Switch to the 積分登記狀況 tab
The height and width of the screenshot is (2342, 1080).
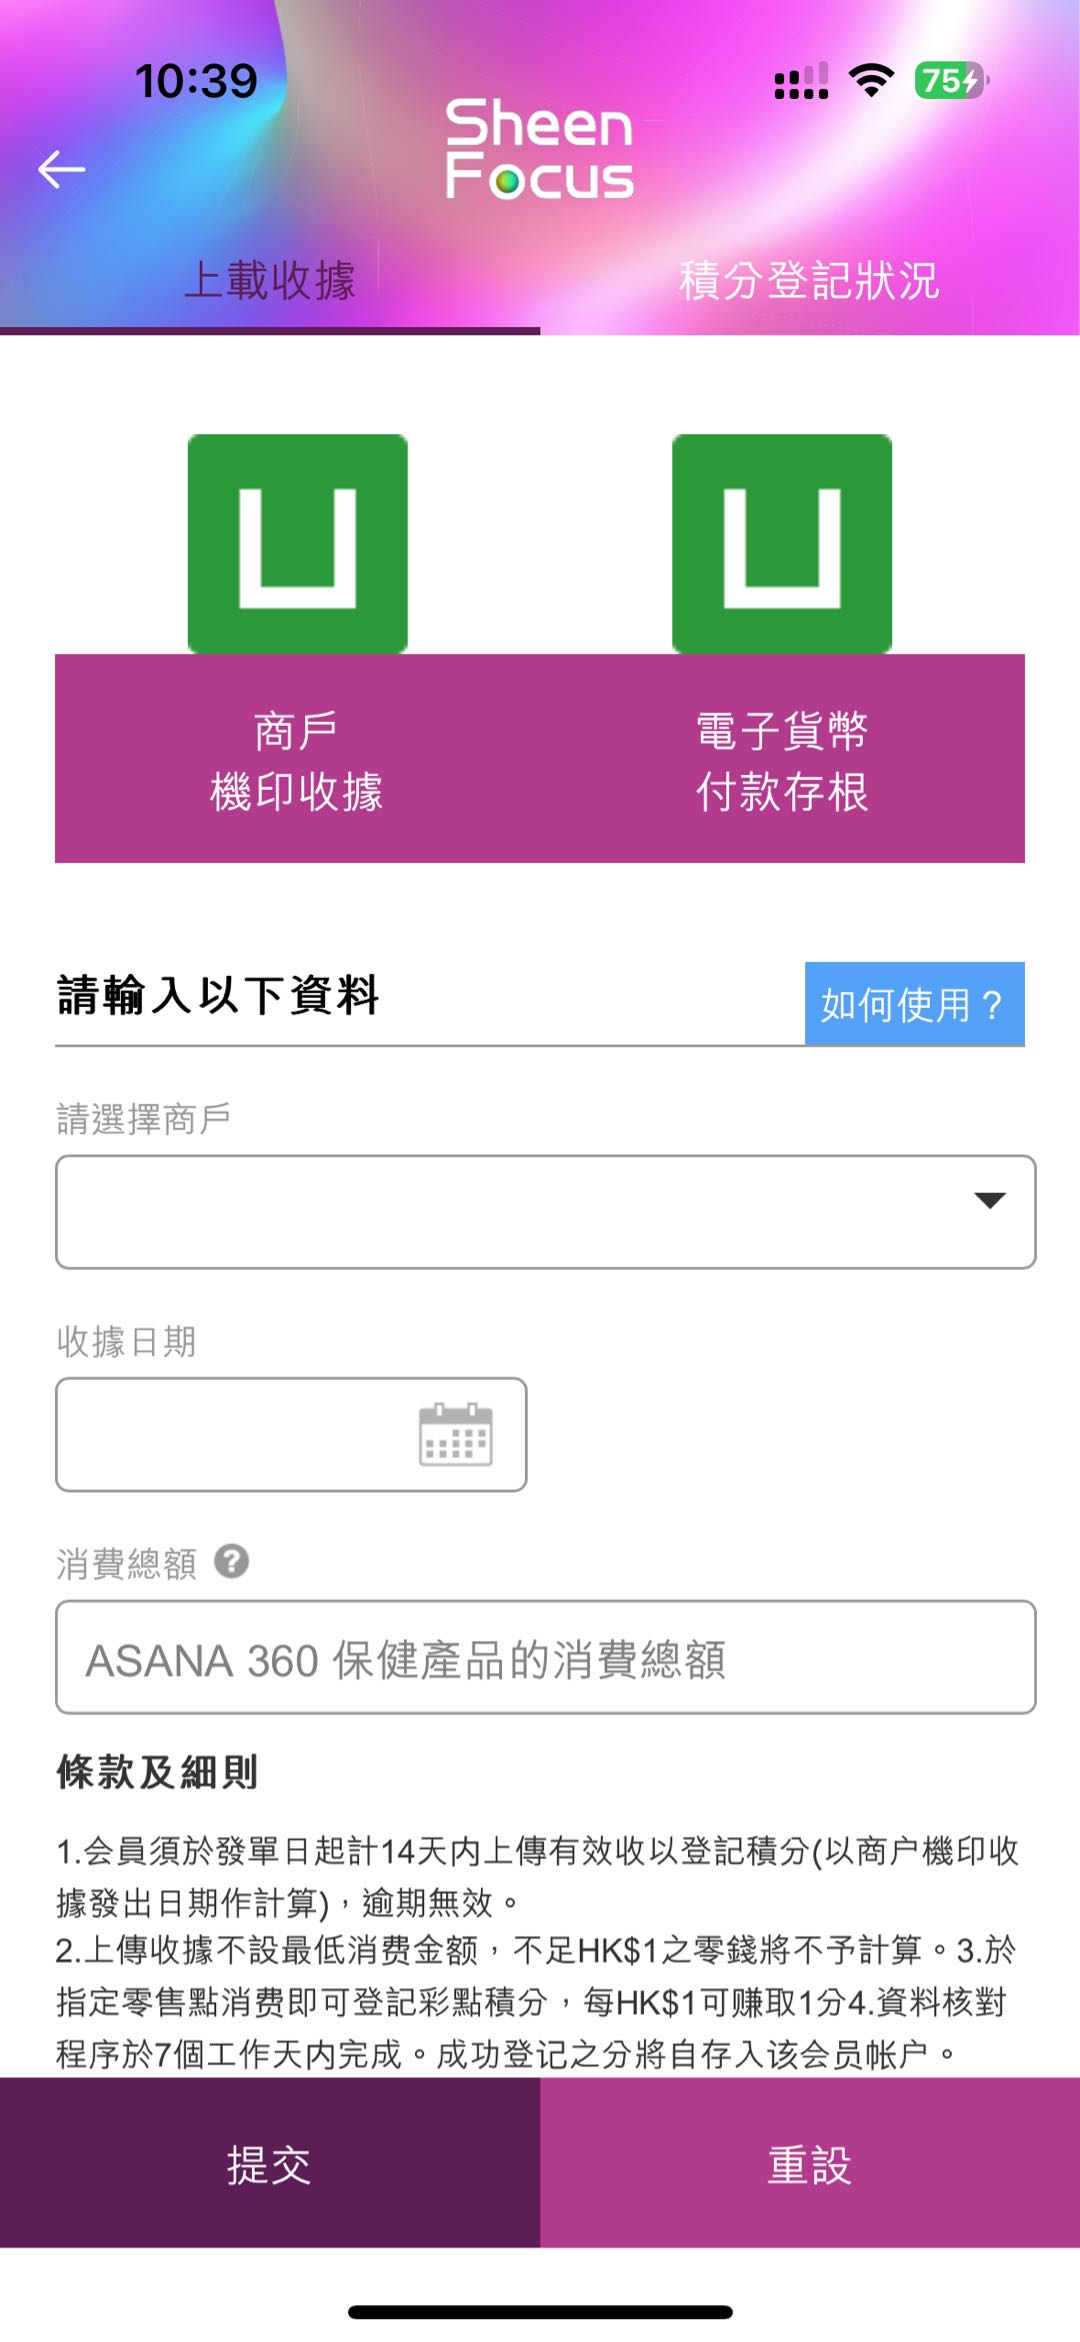coord(809,281)
